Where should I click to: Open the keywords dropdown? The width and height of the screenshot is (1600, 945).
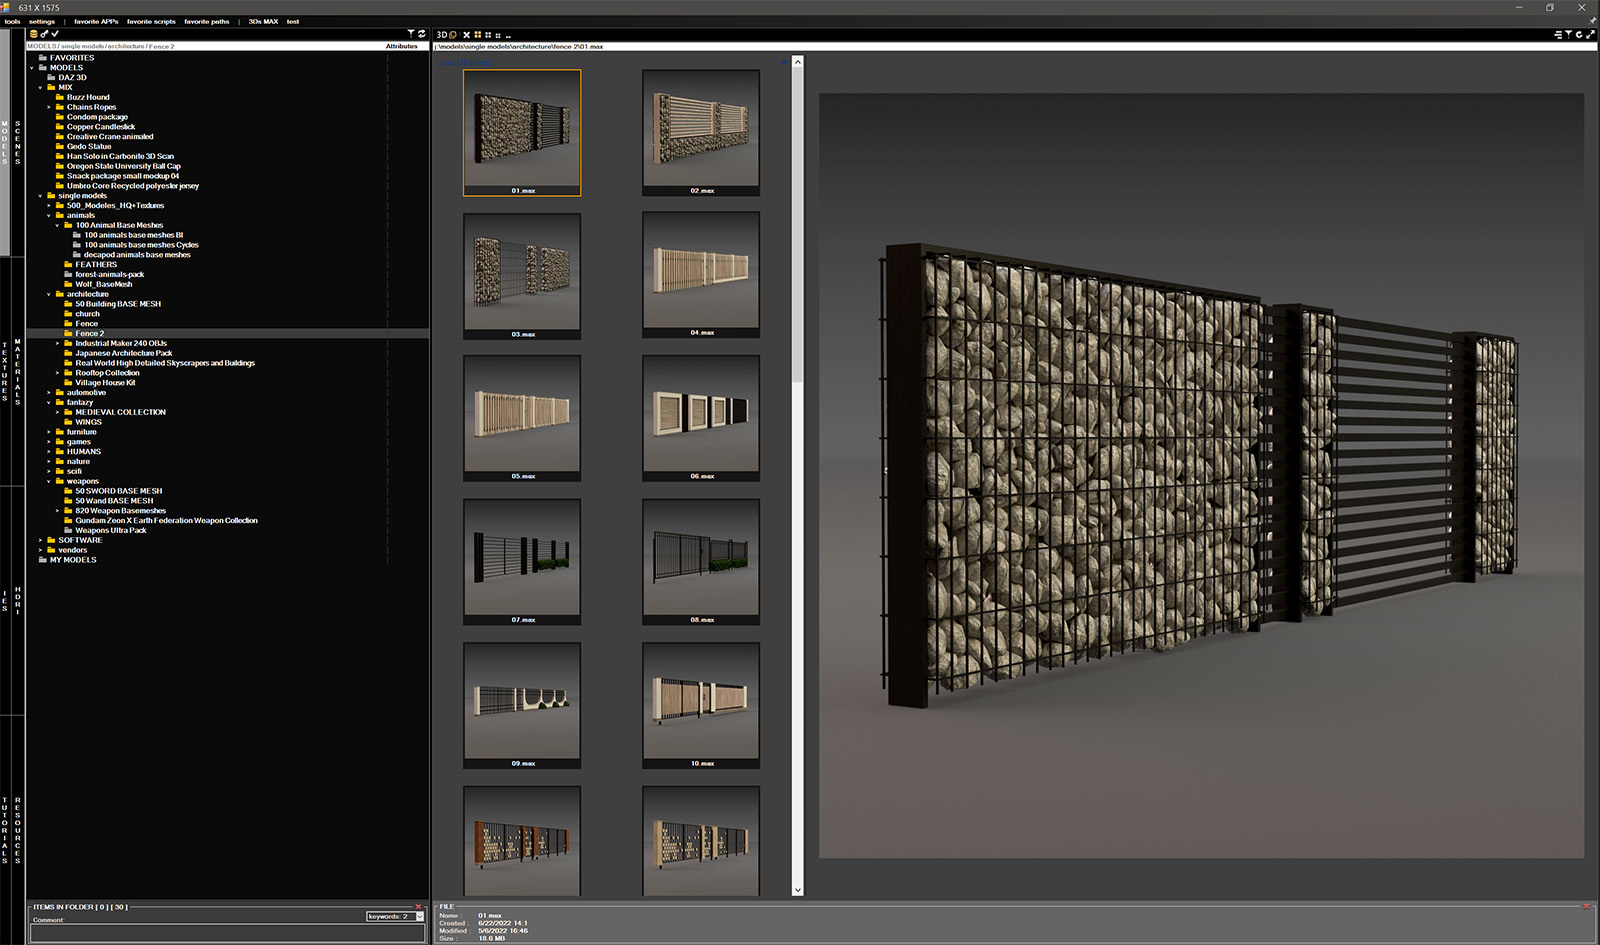click(x=419, y=916)
